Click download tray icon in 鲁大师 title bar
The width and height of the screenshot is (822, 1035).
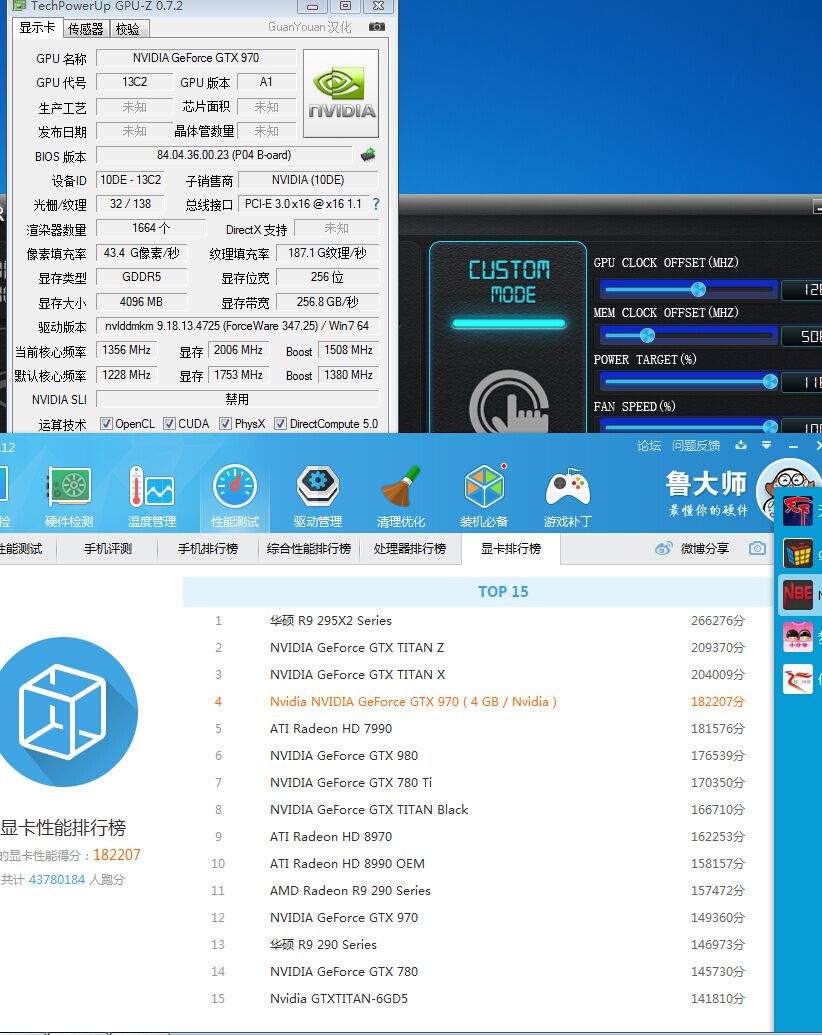pos(741,446)
